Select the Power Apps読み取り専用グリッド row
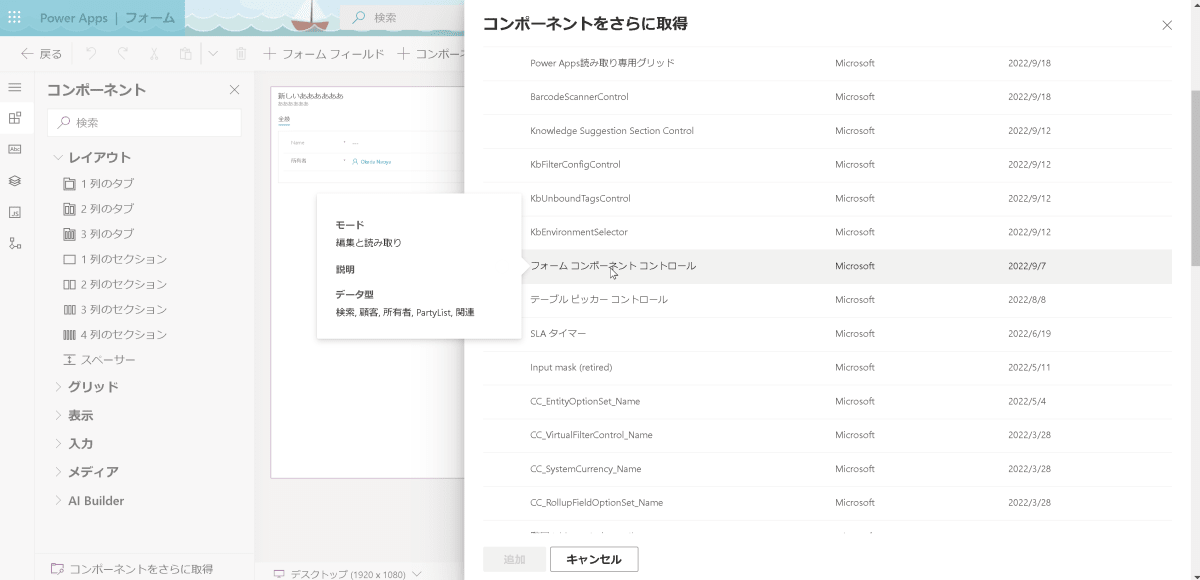Image resolution: width=1200 pixels, height=580 pixels. tap(827, 63)
